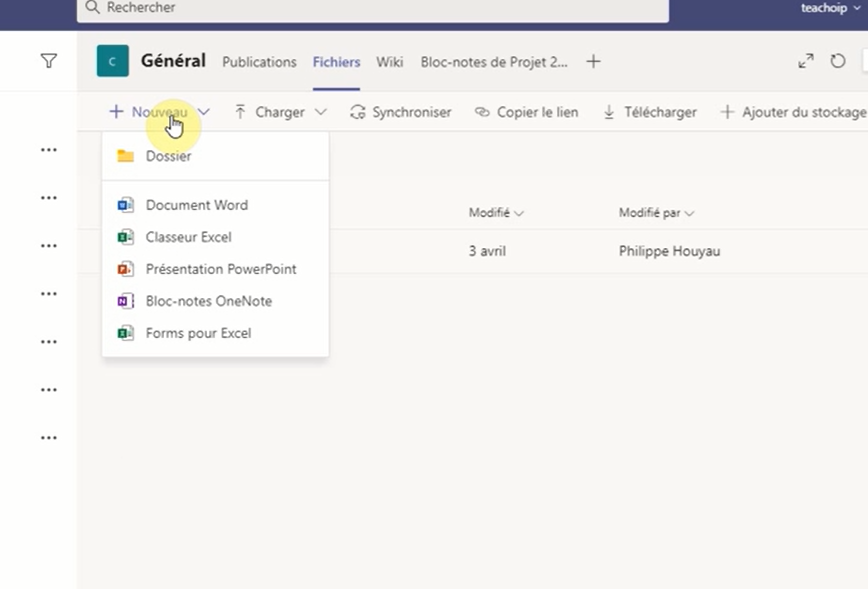Open the fourth sidebar more-options ellipsis
Image resolution: width=868 pixels, height=589 pixels.
[49, 294]
